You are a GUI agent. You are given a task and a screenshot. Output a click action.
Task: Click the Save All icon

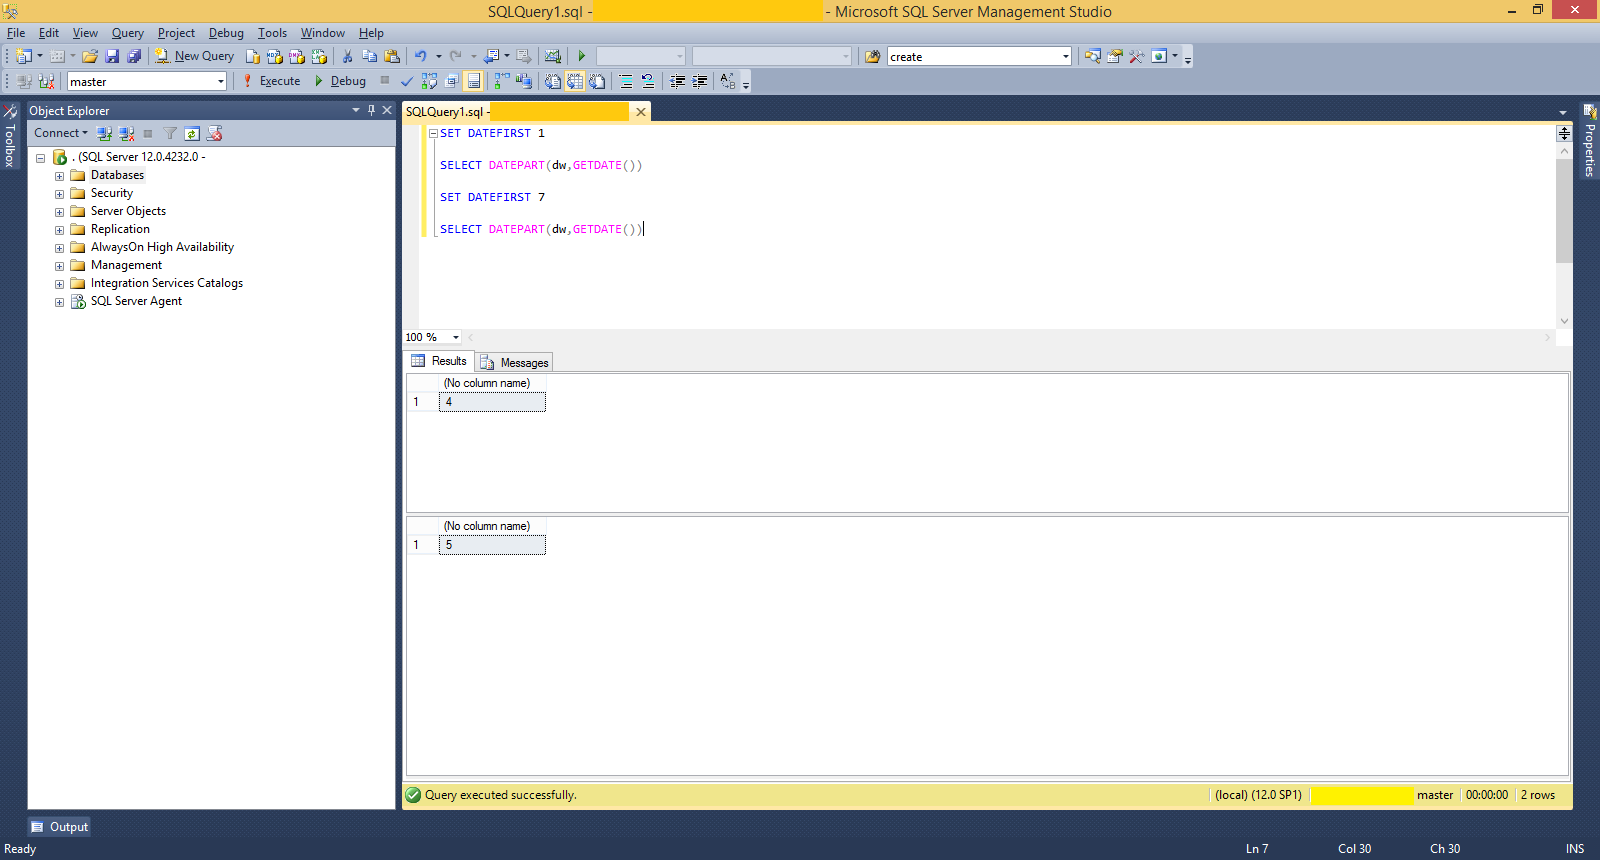pos(134,56)
